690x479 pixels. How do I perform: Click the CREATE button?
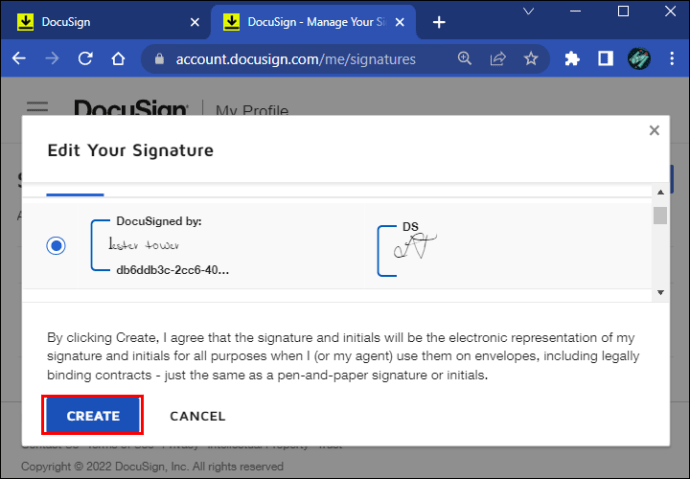[93, 416]
